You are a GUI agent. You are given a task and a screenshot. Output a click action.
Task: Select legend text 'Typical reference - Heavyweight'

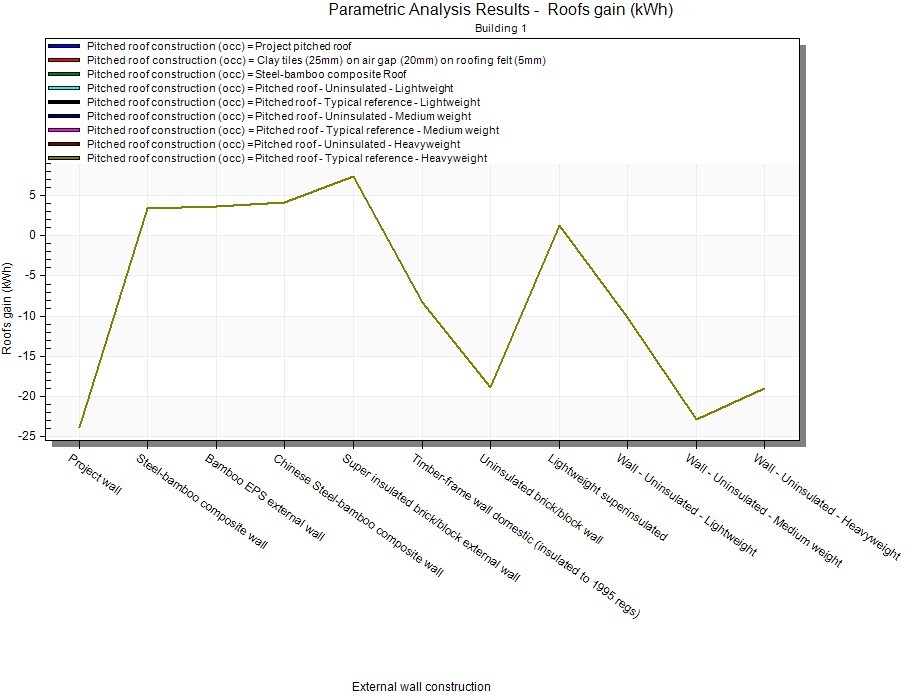click(406, 158)
